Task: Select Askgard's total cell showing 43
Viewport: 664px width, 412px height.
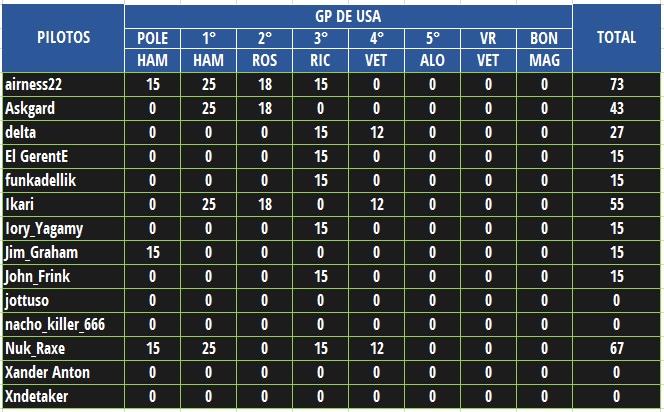Action: tap(617, 108)
